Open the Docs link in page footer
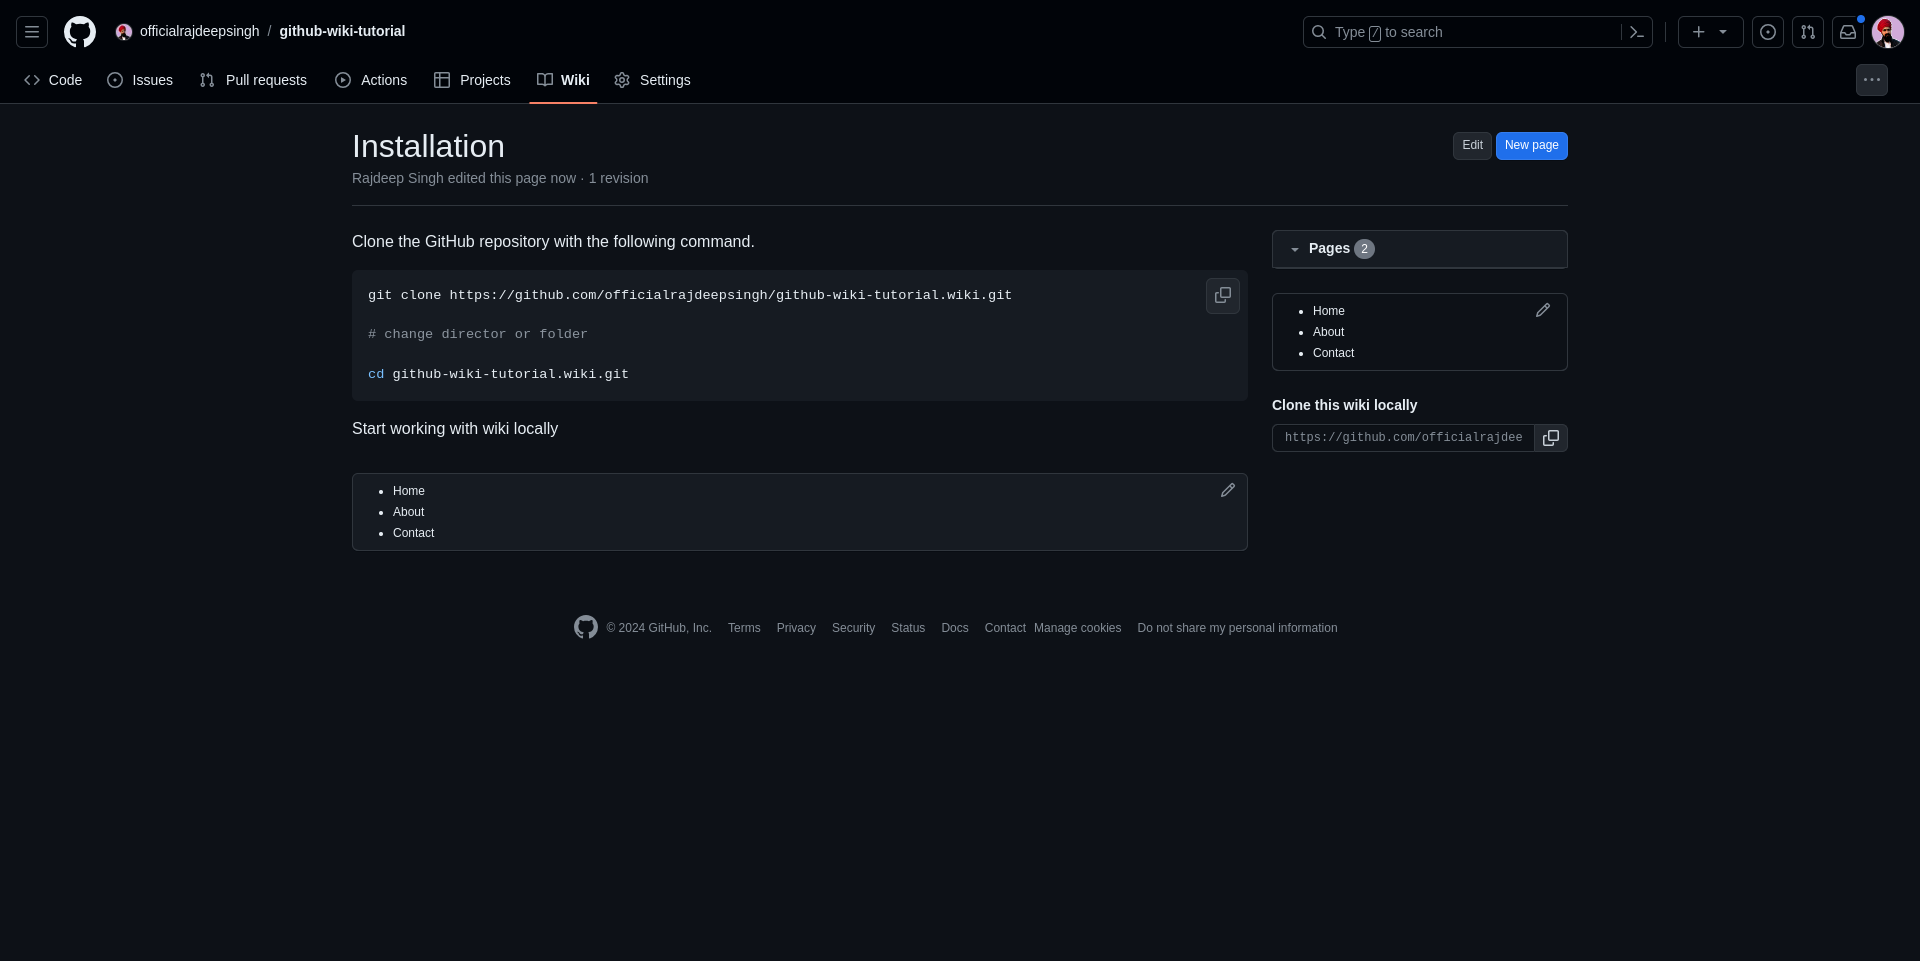 954,628
